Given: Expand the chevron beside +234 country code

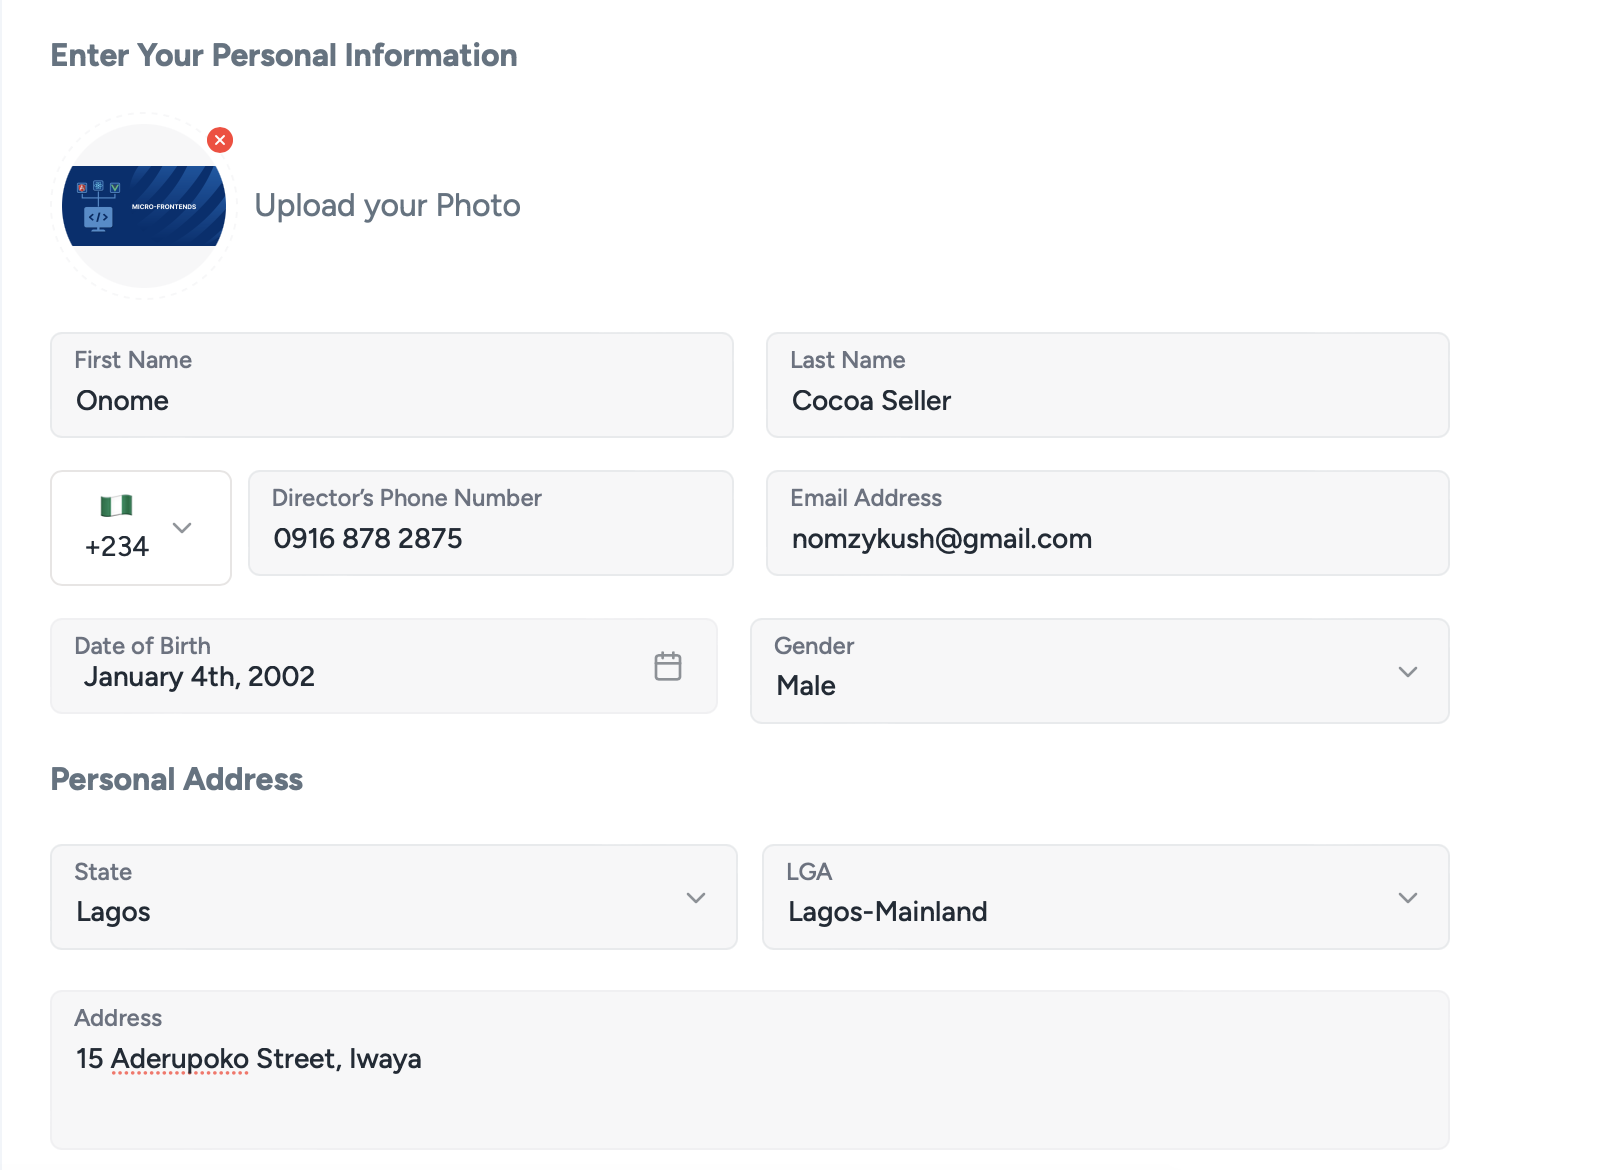Looking at the screenshot, I should pos(182,527).
